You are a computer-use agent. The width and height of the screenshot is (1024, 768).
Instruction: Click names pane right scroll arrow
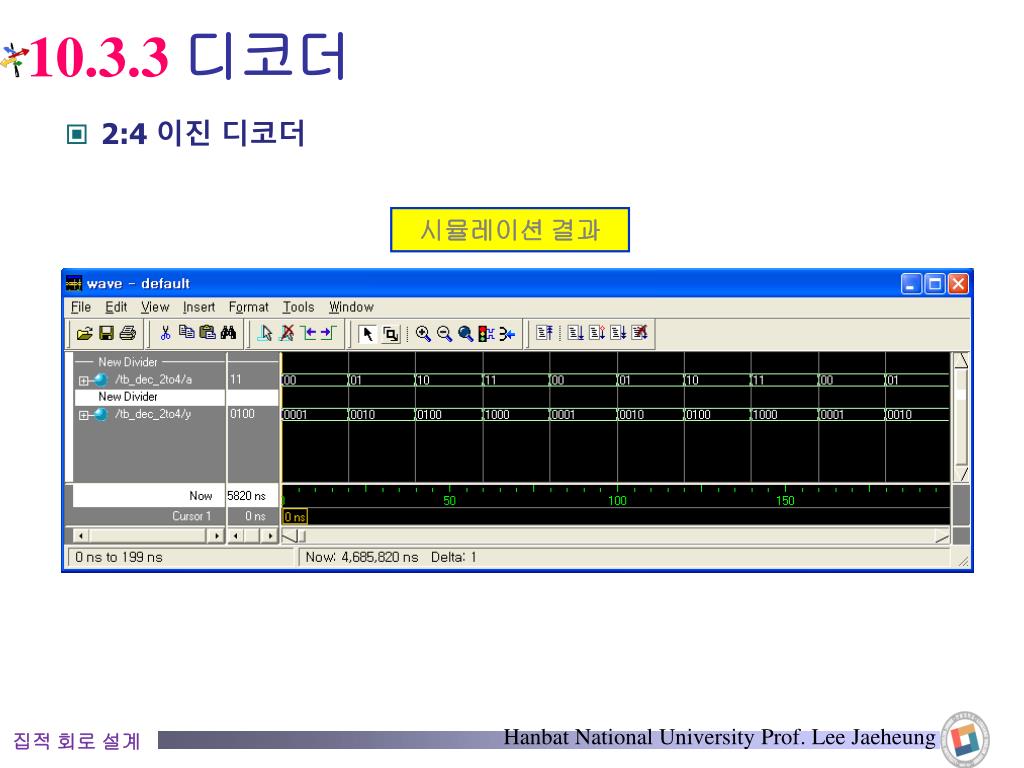[217, 536]
